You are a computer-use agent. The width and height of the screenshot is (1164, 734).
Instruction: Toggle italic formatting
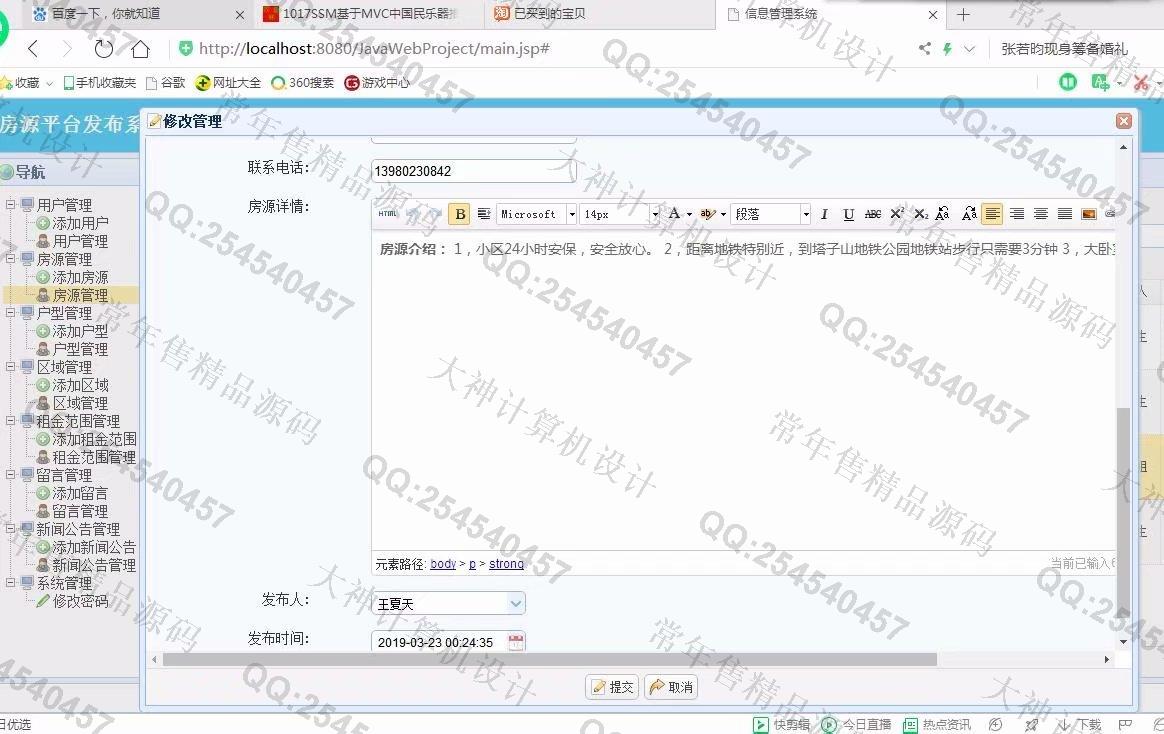[x=824, y=214]
